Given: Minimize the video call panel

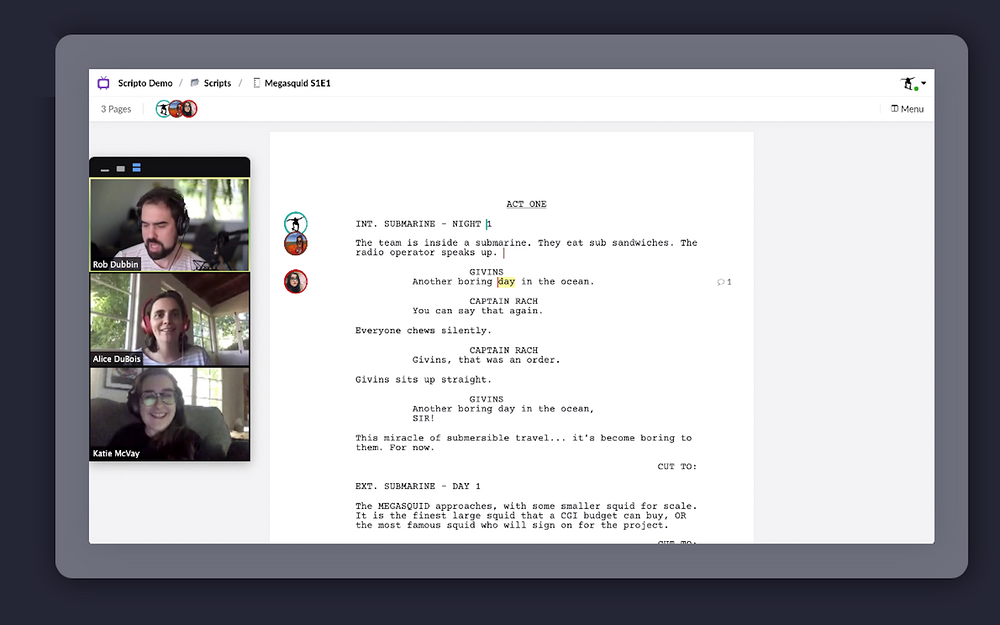Looking at the screenshot, I should (x=105, y=169).
